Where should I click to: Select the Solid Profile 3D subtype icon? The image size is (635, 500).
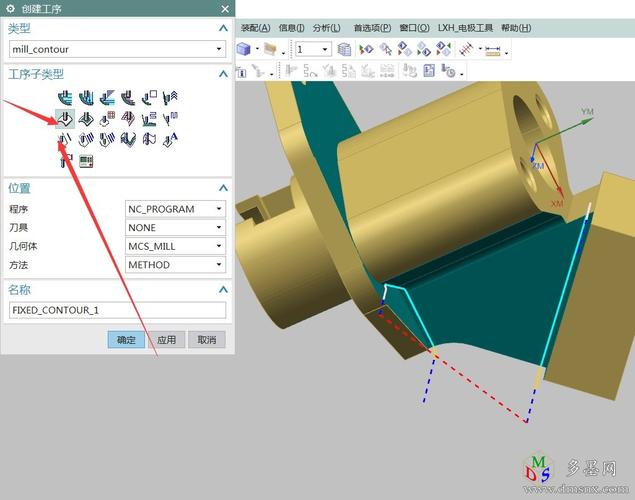click(128, 139)
